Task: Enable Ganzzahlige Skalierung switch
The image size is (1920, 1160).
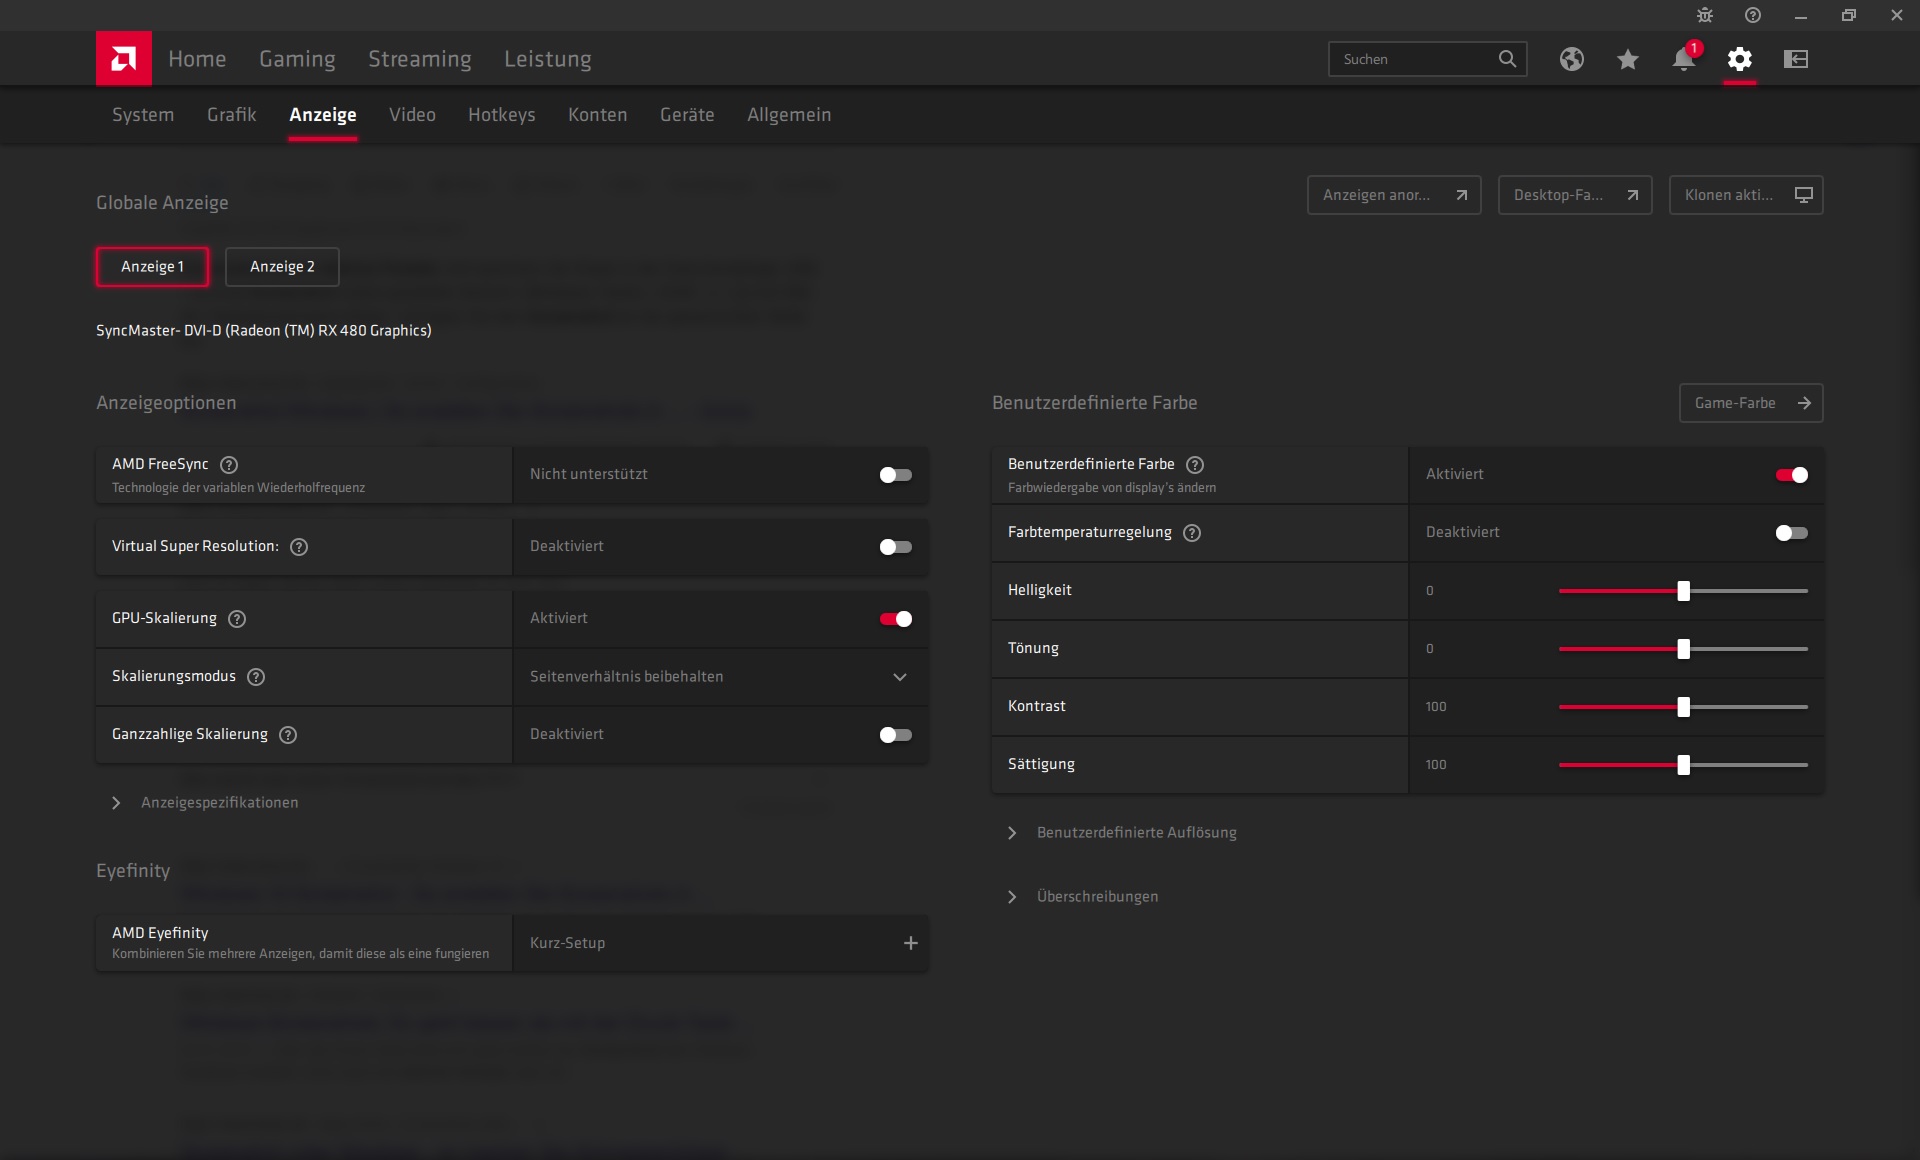Action: click(x=896, y=735)
